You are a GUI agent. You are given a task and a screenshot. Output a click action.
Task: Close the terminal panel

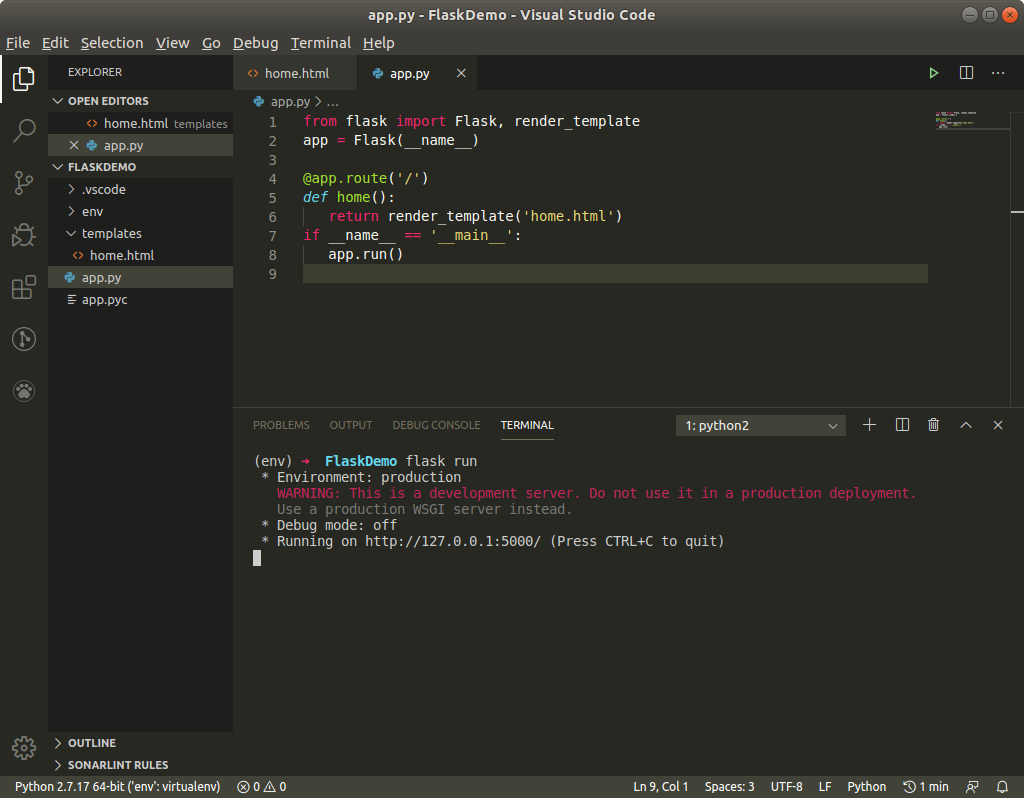[998, 425]
